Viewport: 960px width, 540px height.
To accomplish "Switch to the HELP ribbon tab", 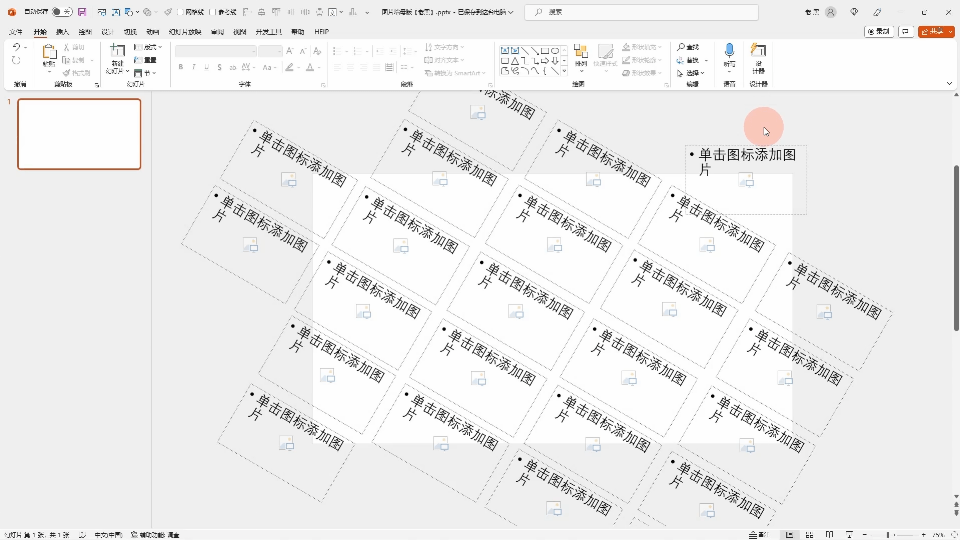I will coord(321,32).
